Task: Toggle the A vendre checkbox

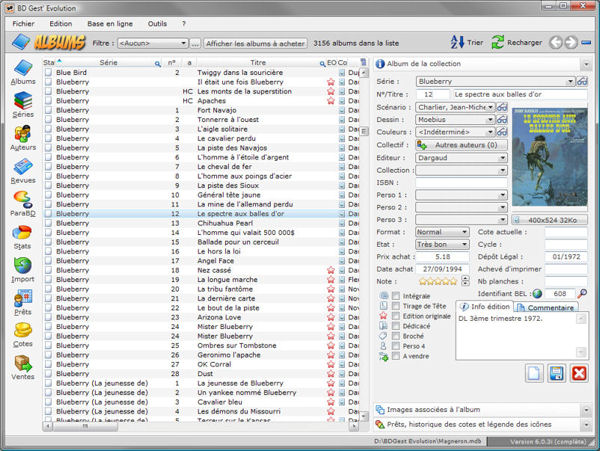Action: pyautogui.click(x=396, y=356)
